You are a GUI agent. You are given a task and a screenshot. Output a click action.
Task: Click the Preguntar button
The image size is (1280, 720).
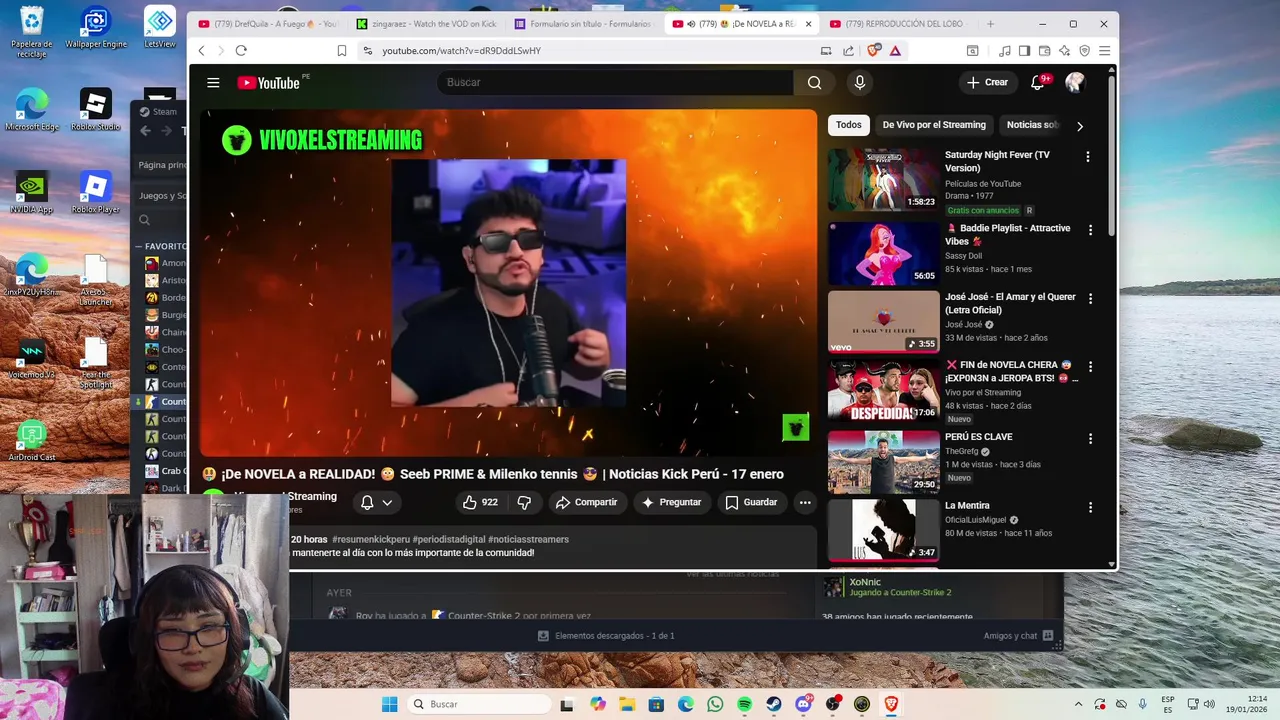[x=671, y=502]
